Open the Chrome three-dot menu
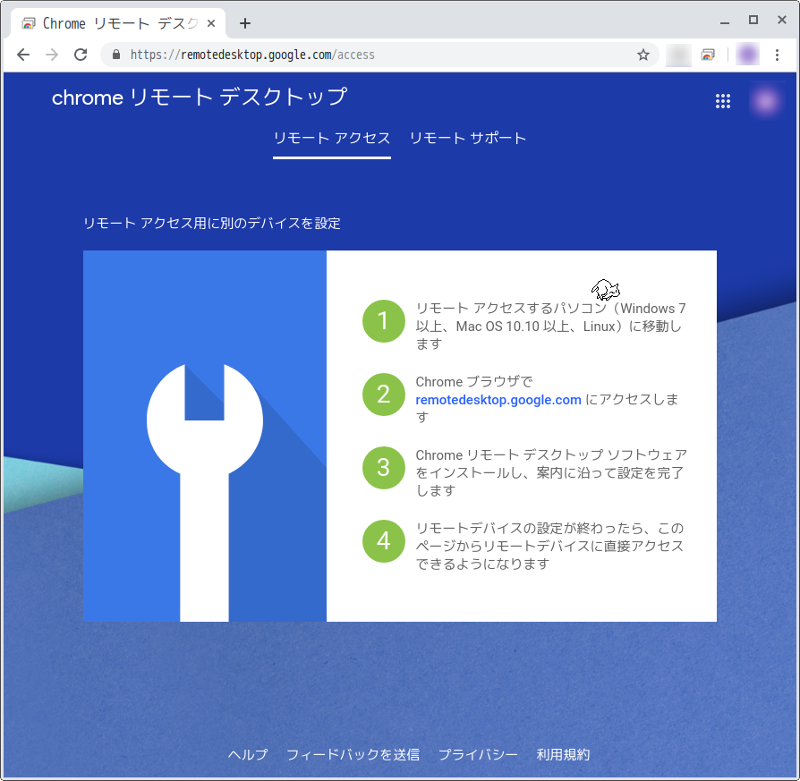The image size is (800, 781). tap(777, 55)
